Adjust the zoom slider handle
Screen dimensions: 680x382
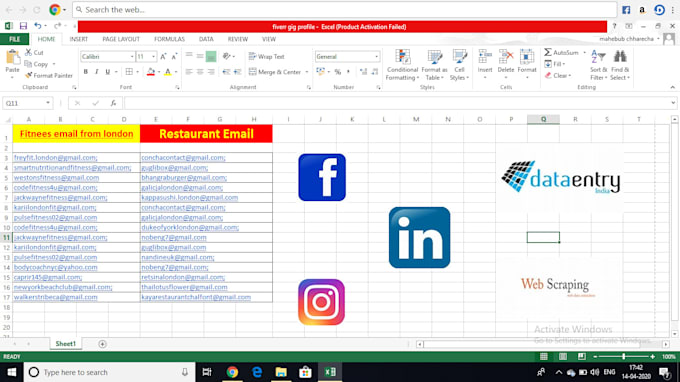pos(624,356)
